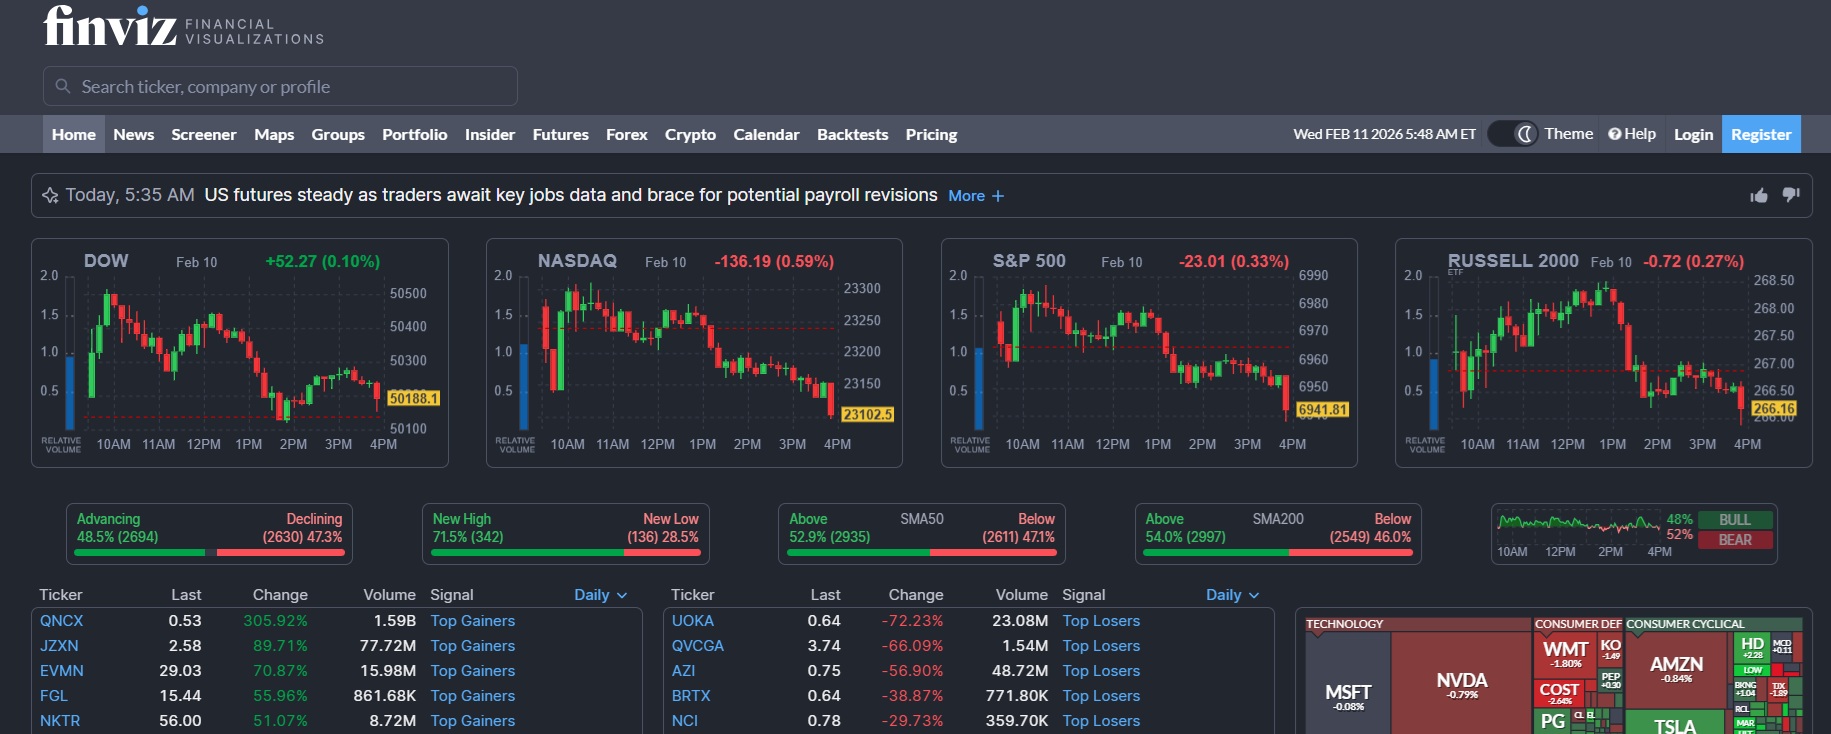Expand the Daily dropdown for Top Gainers
This screenshot has height=734, width=1831.
pyautogui.click(x=601, y=595)
